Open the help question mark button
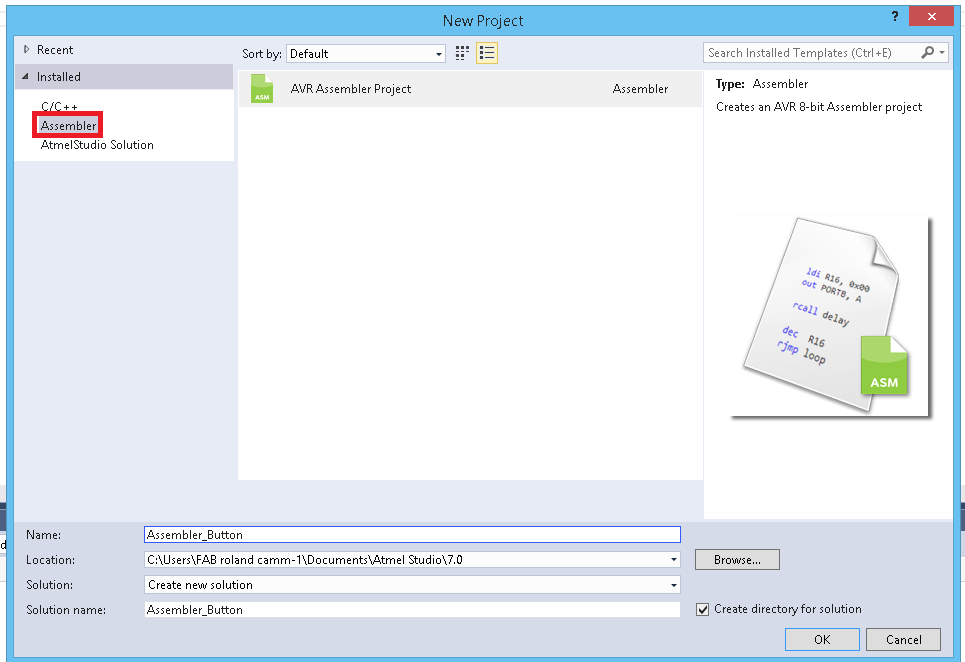 [x=894, y=17]
